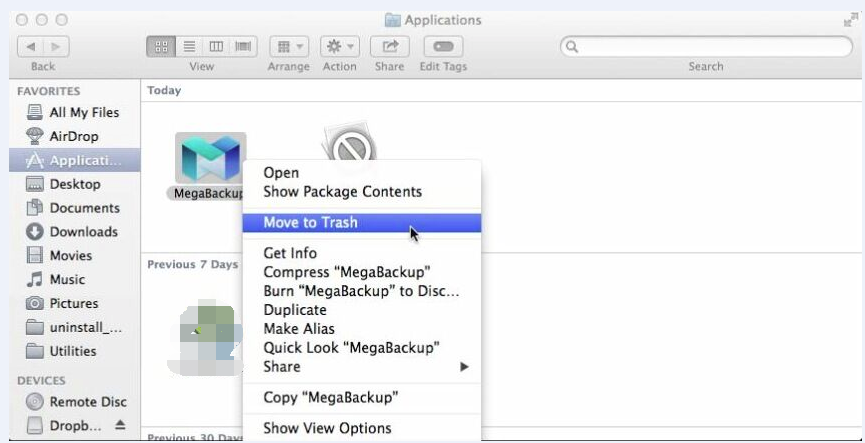The height and width of the screenshot is (443, 865).
Task: Choose Make Alias
Action: (x=362, y=329)
